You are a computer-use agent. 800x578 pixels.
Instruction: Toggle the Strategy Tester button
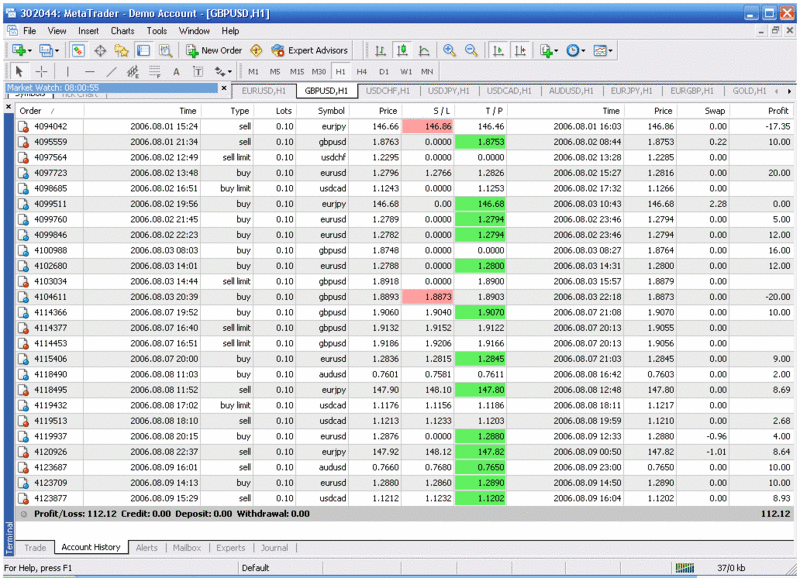(x=165, y=51)
